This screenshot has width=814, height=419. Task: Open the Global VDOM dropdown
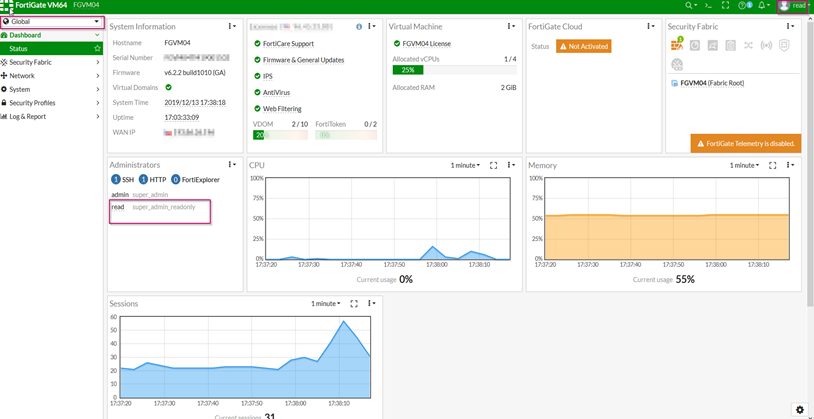pyautogui.click(x=52, y=21)
